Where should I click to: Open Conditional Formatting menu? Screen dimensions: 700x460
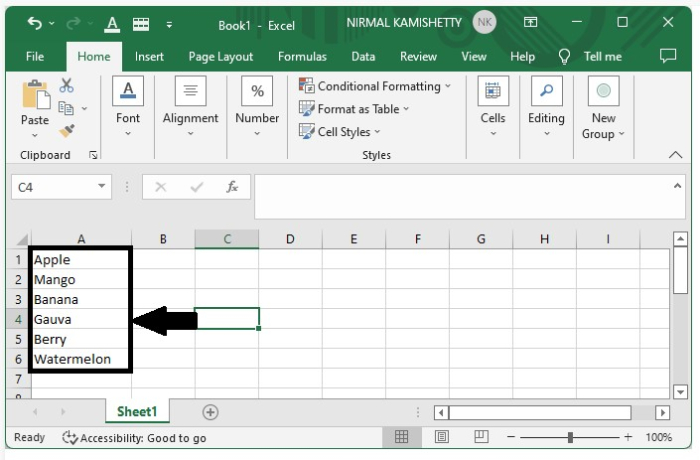tap(375, 86)
